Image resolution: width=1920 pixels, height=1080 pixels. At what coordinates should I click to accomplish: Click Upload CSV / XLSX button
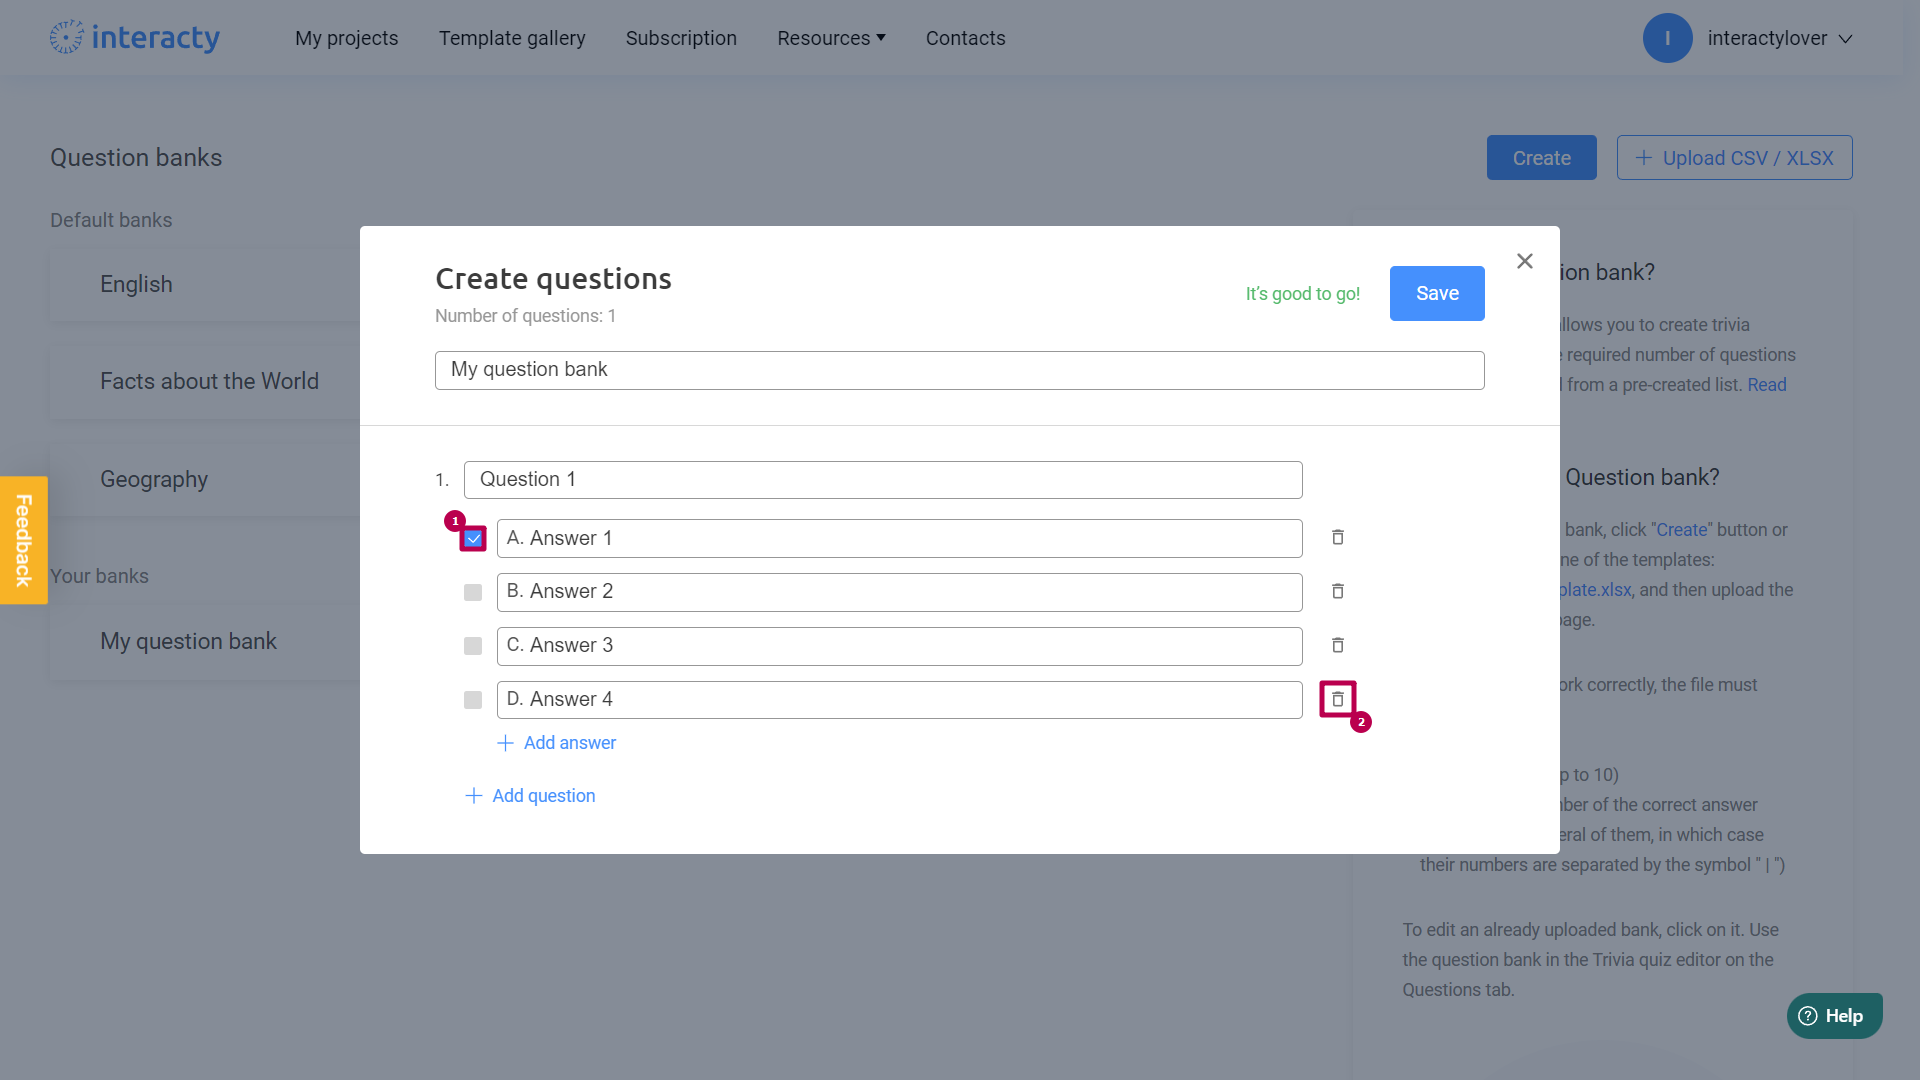pos(1734,158)
